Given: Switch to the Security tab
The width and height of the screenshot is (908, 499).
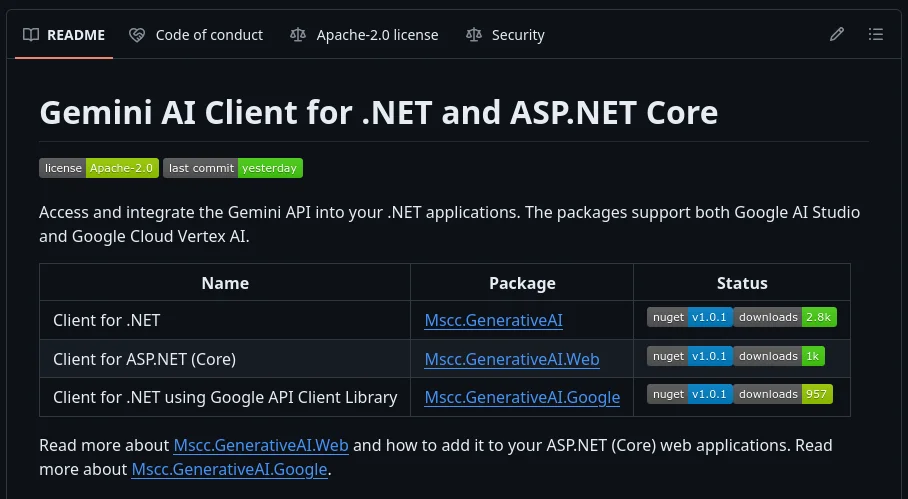Looking at the screenshot, I should (x=506, y=35).
